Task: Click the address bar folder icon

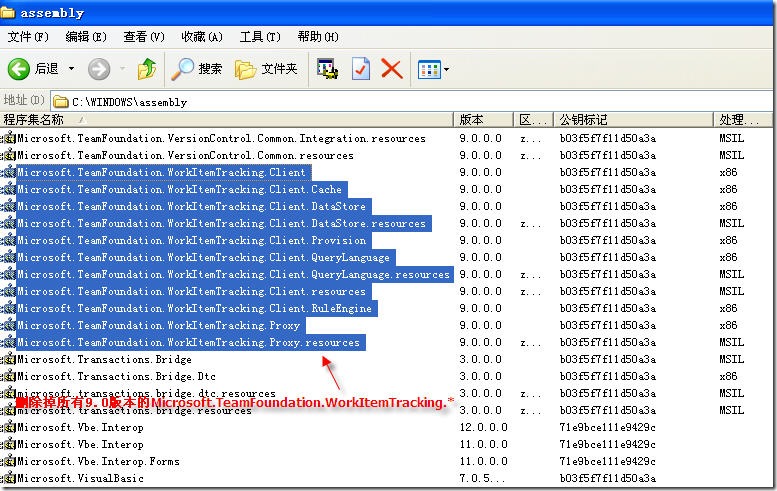Action: [x=60, y=102]
